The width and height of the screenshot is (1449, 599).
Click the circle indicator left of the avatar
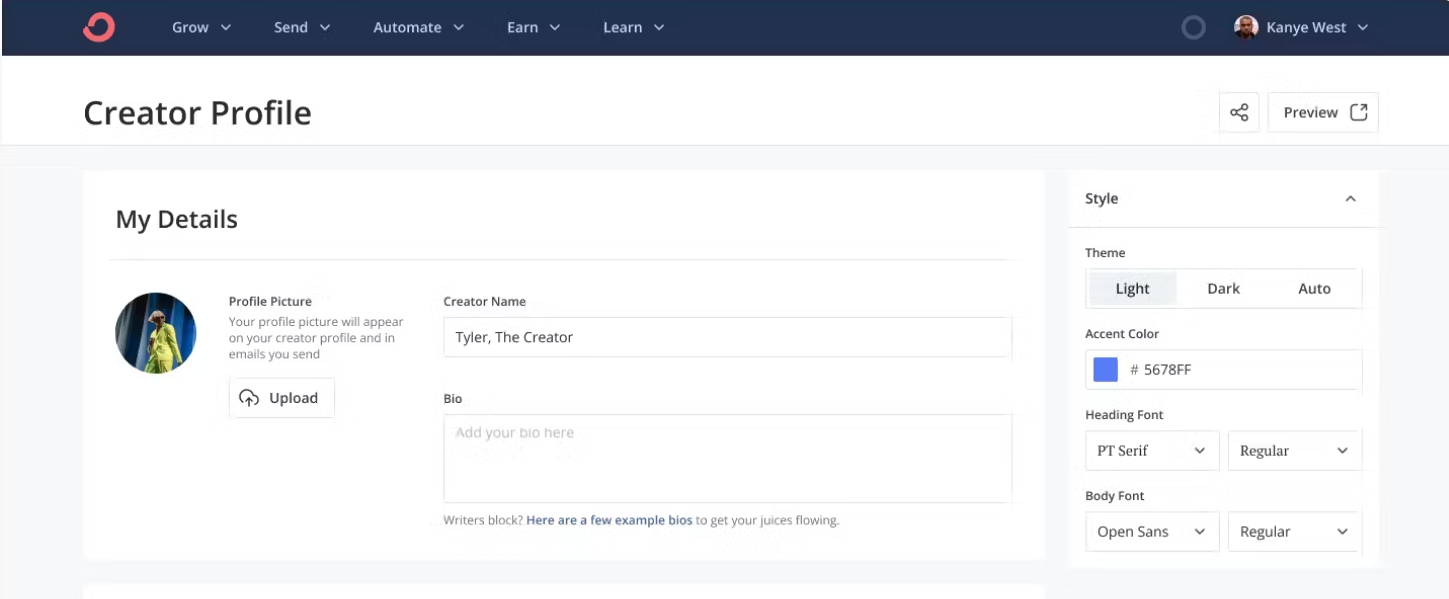(x=1194, y=27)
